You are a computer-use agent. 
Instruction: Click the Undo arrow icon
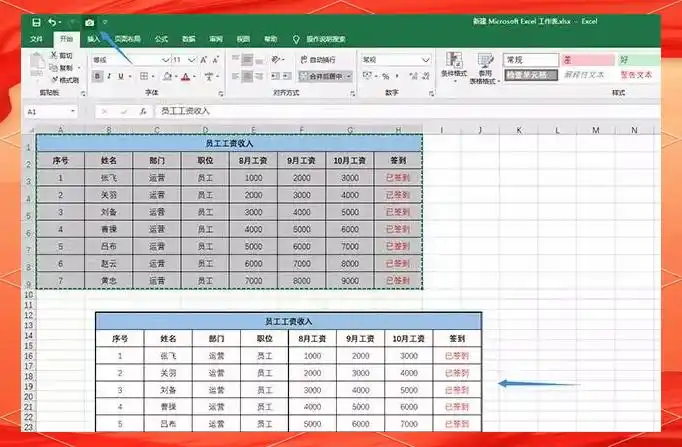[53, 23]
